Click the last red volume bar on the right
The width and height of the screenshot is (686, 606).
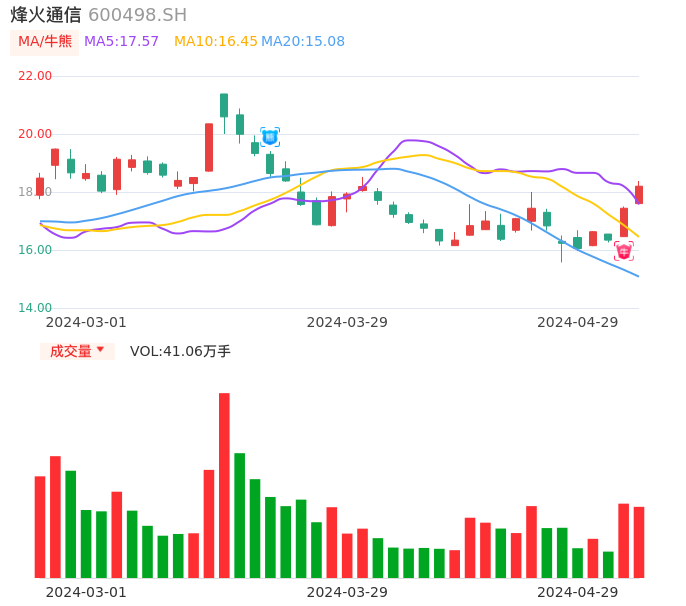(639, 542)
